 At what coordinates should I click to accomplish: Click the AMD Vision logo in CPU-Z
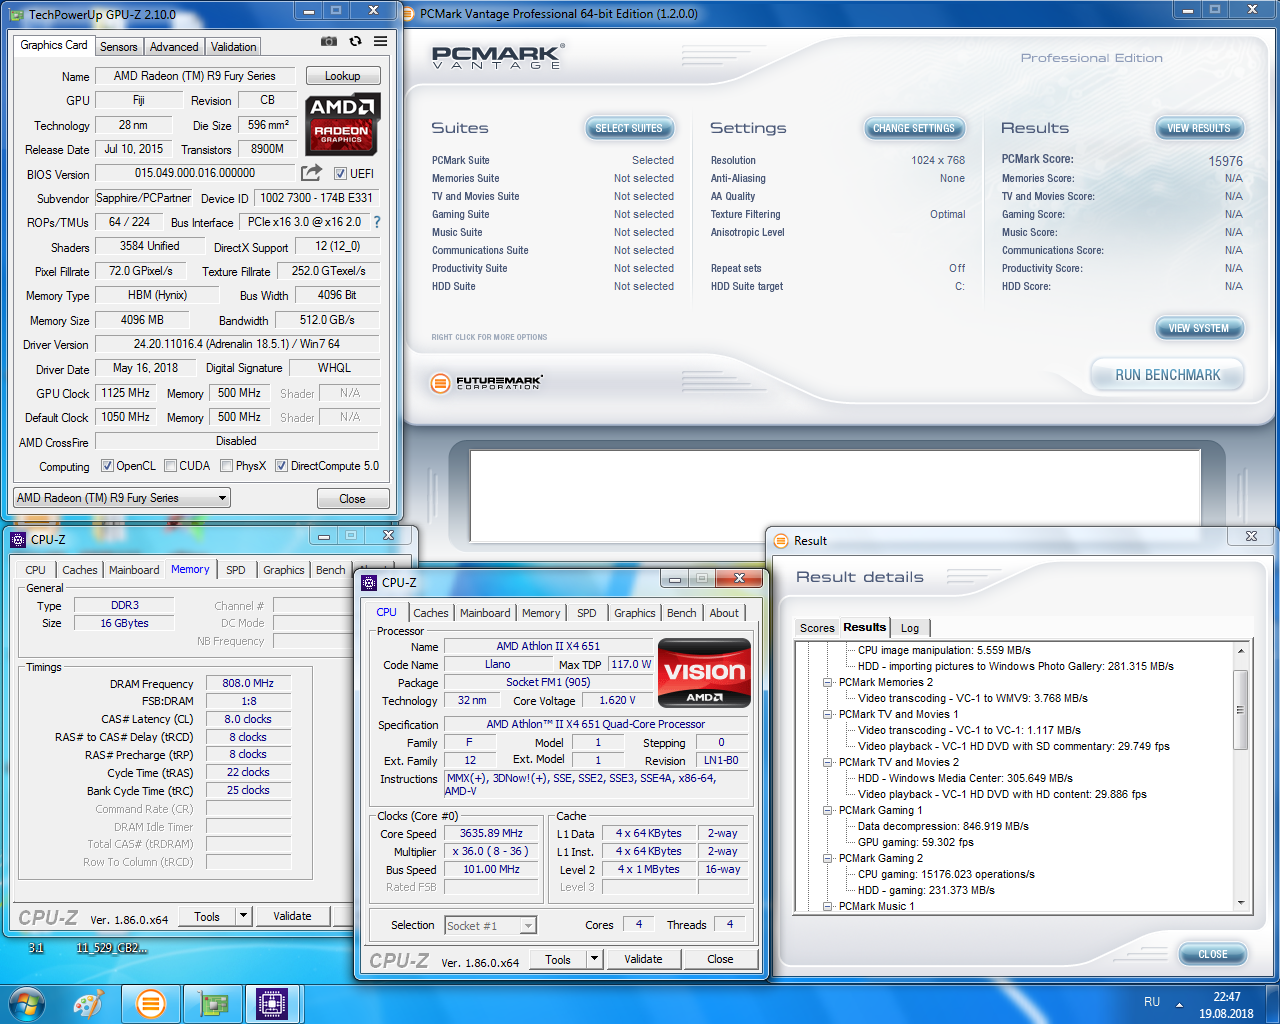coord(704,673)
